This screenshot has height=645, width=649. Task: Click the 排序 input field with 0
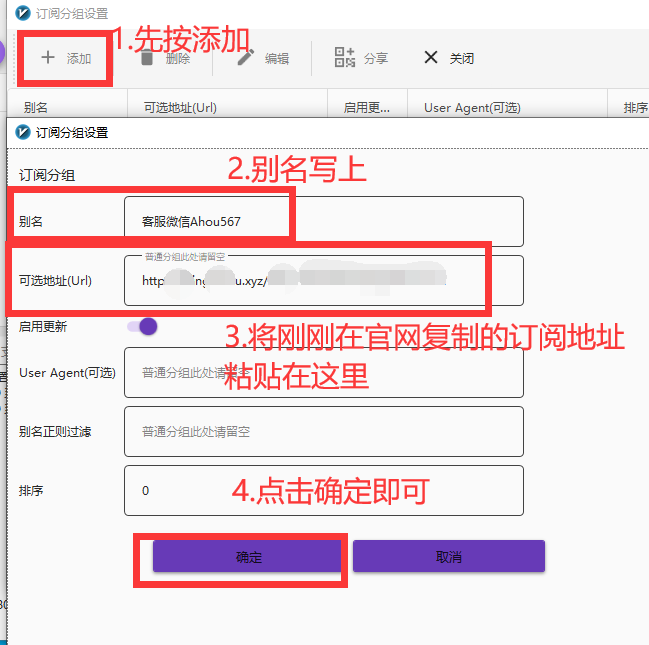click(324, 491)
